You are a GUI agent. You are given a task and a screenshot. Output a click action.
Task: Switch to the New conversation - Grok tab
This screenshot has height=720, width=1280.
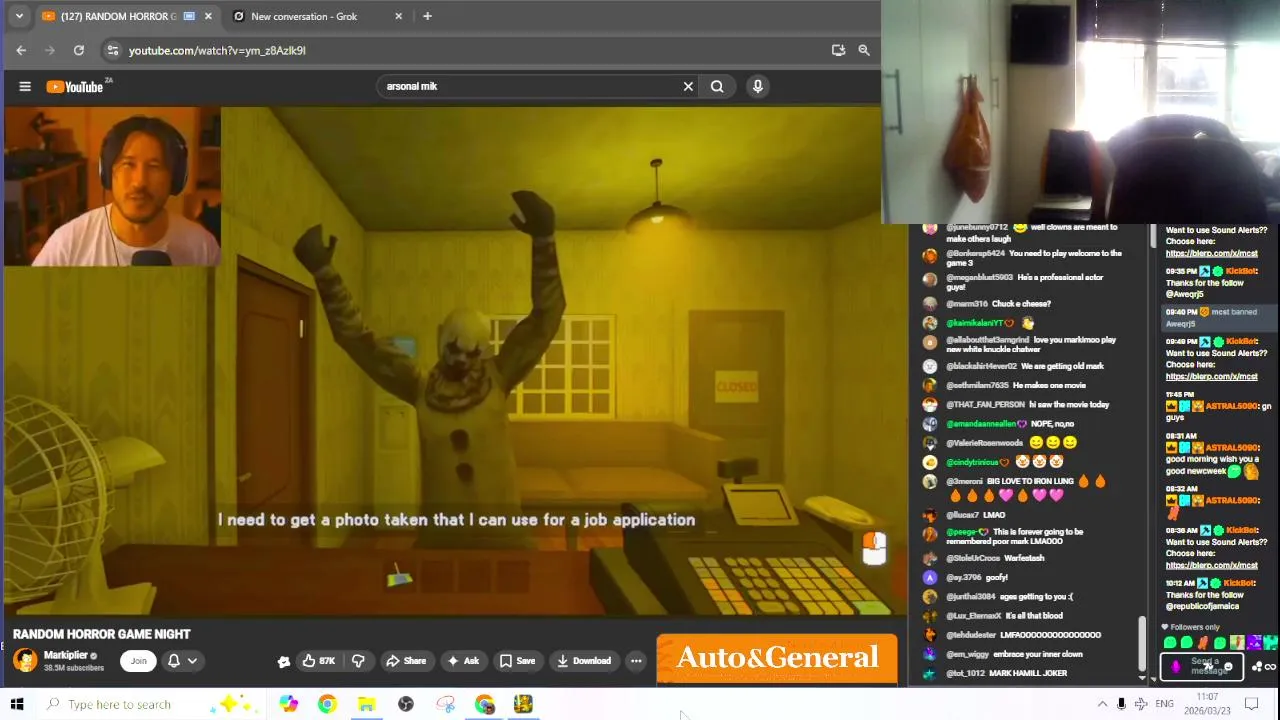coord(304,16)
